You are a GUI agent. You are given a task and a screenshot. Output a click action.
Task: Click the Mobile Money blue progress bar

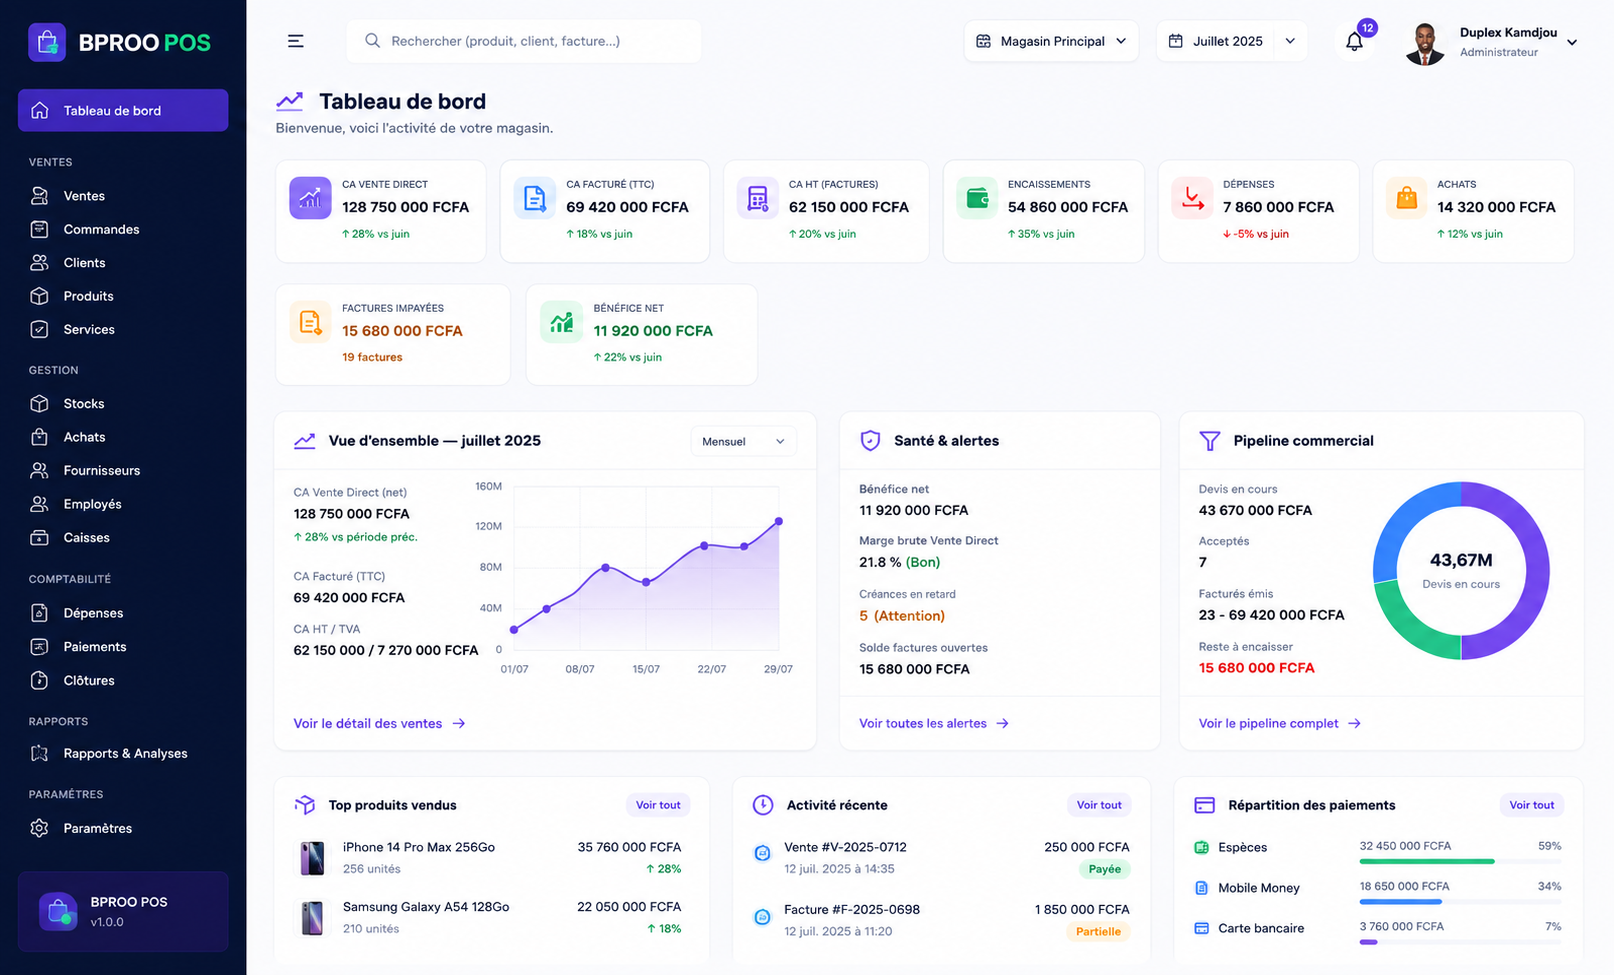tap(1399, 902)
